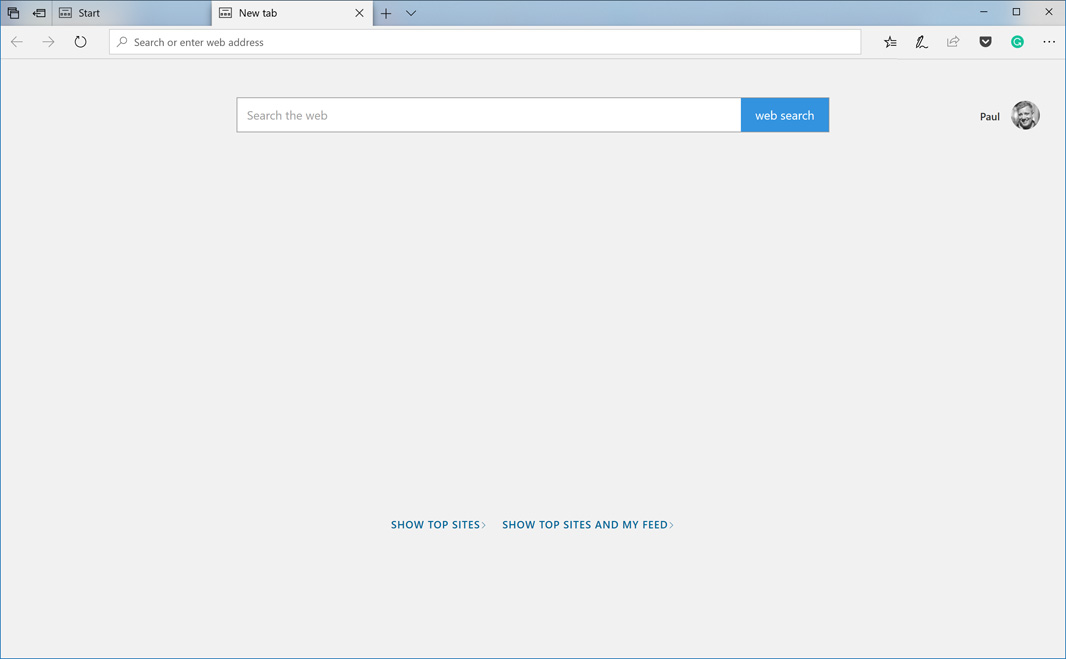Image resolution: width=1066 pixels, height=659 pixels.
Task: Open the tabs you've set aside
Action: (13, 13)
